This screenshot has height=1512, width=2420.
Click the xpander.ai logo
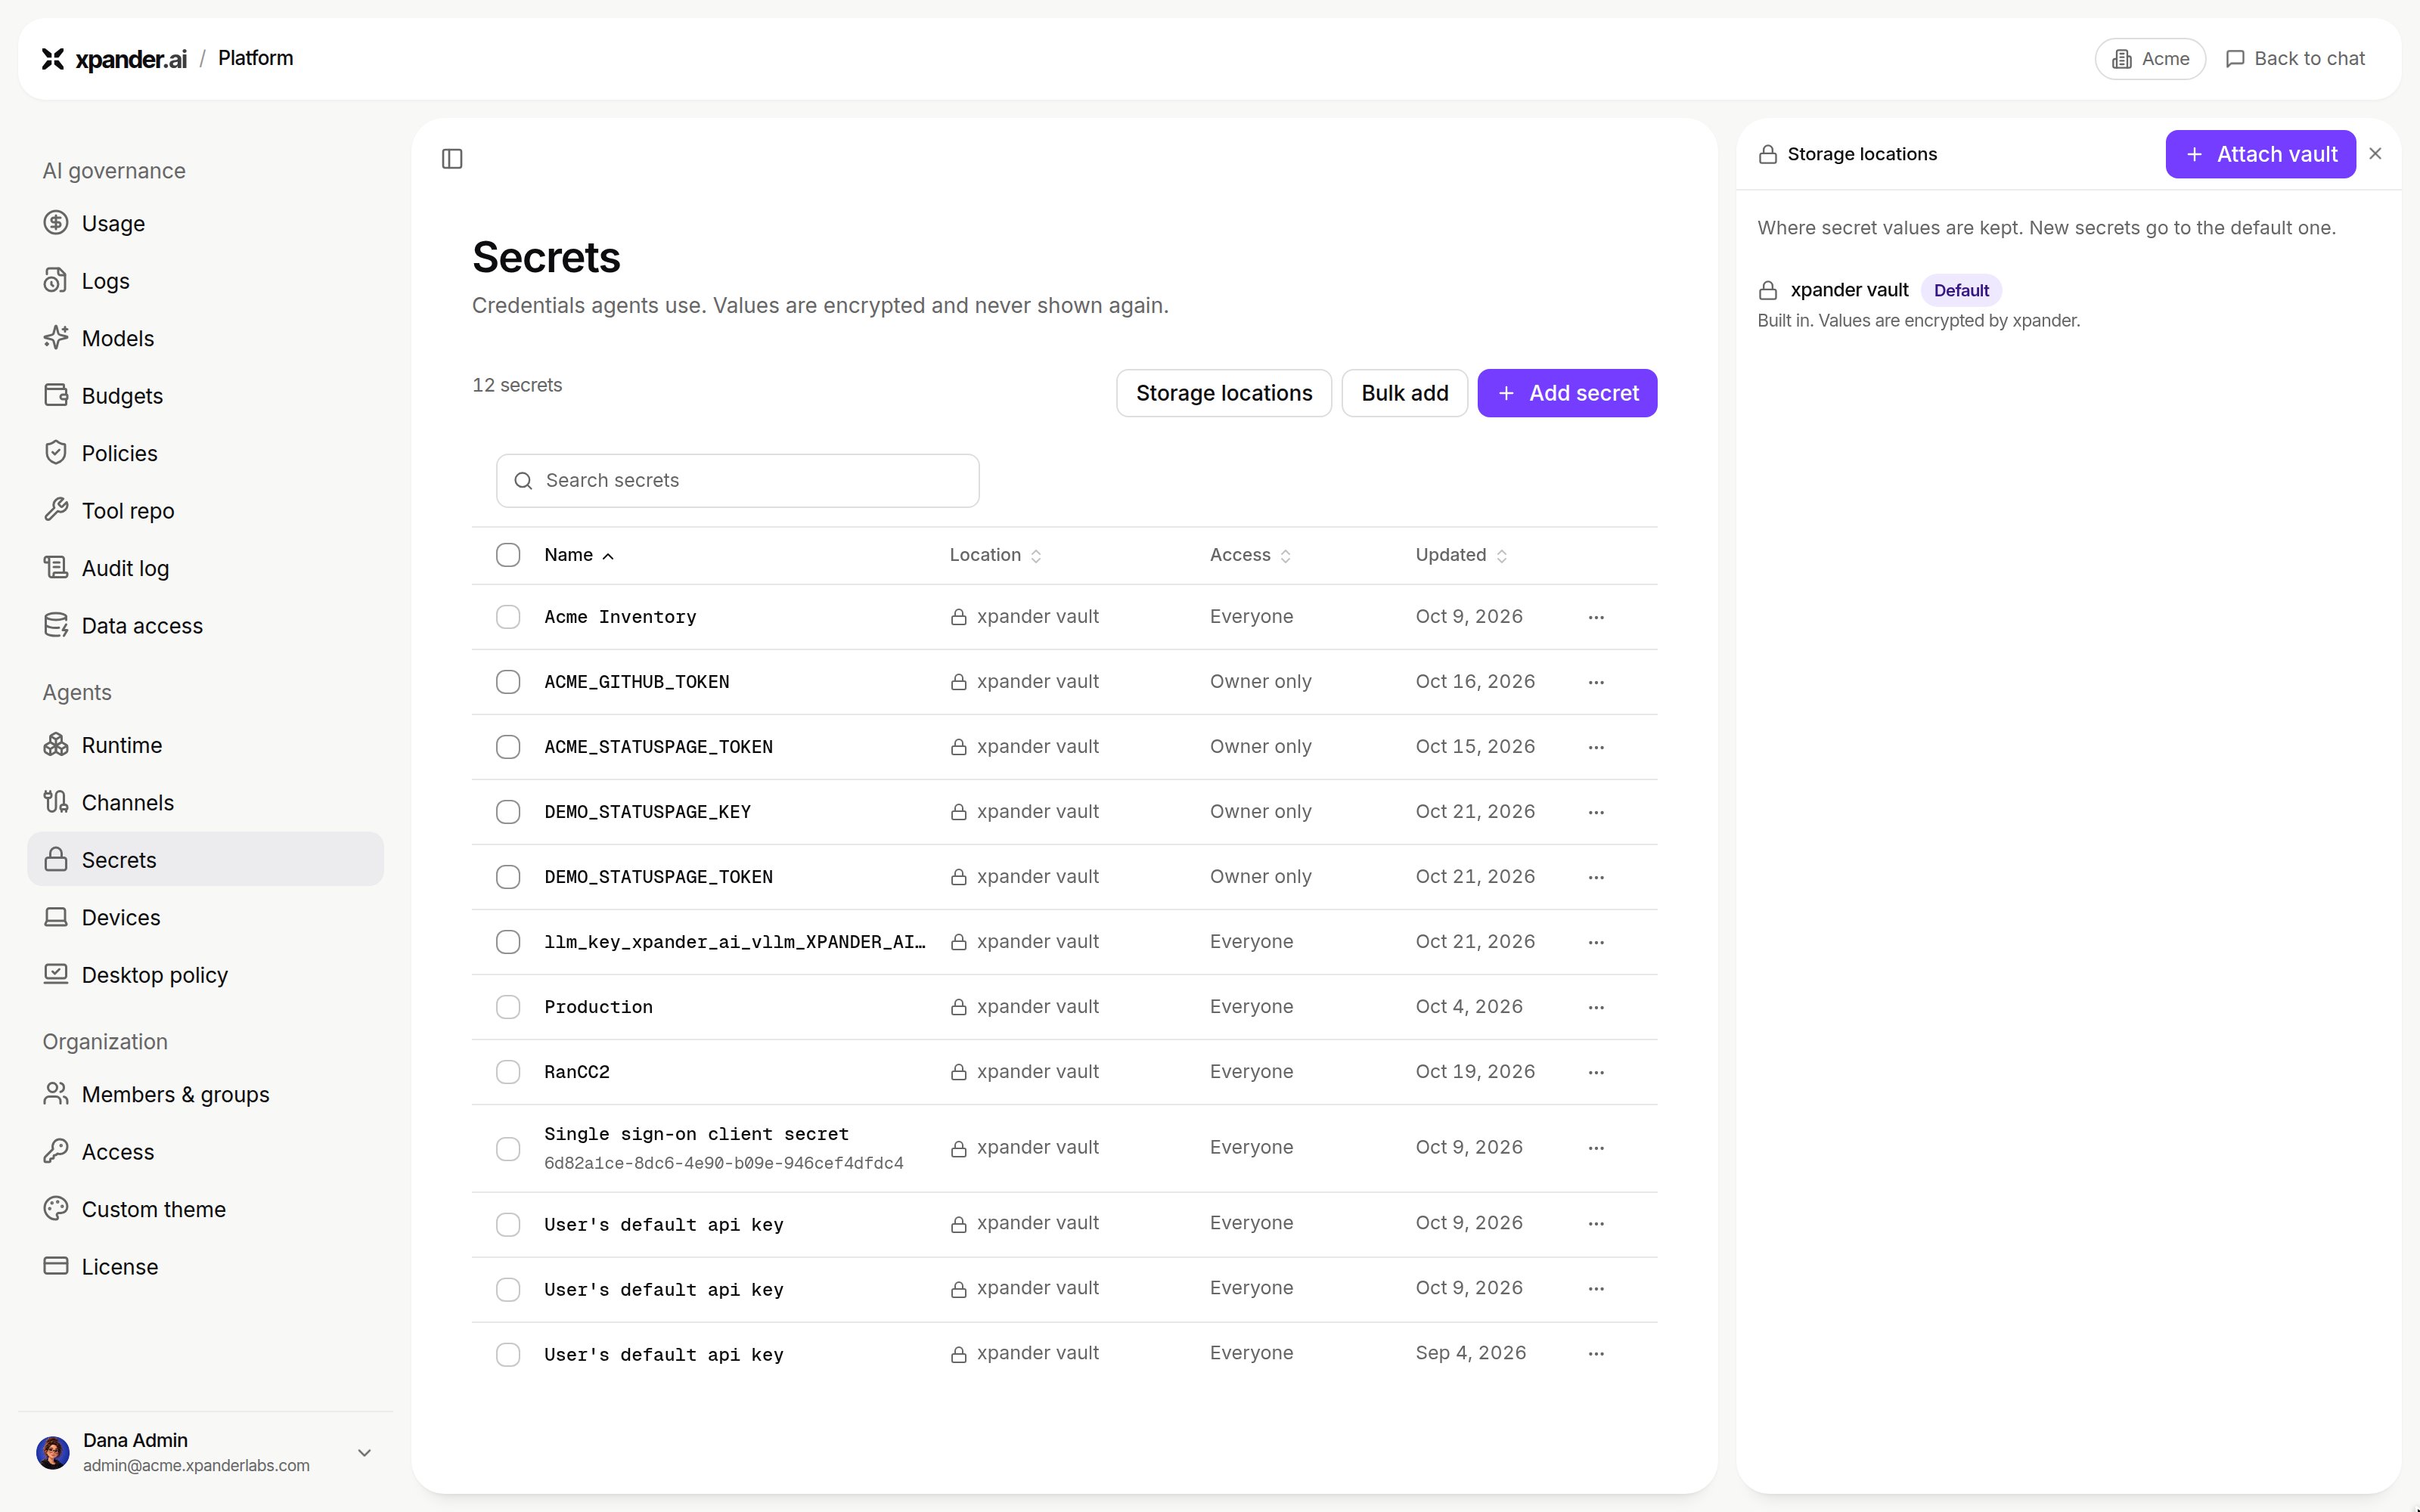tap(114, 59)
